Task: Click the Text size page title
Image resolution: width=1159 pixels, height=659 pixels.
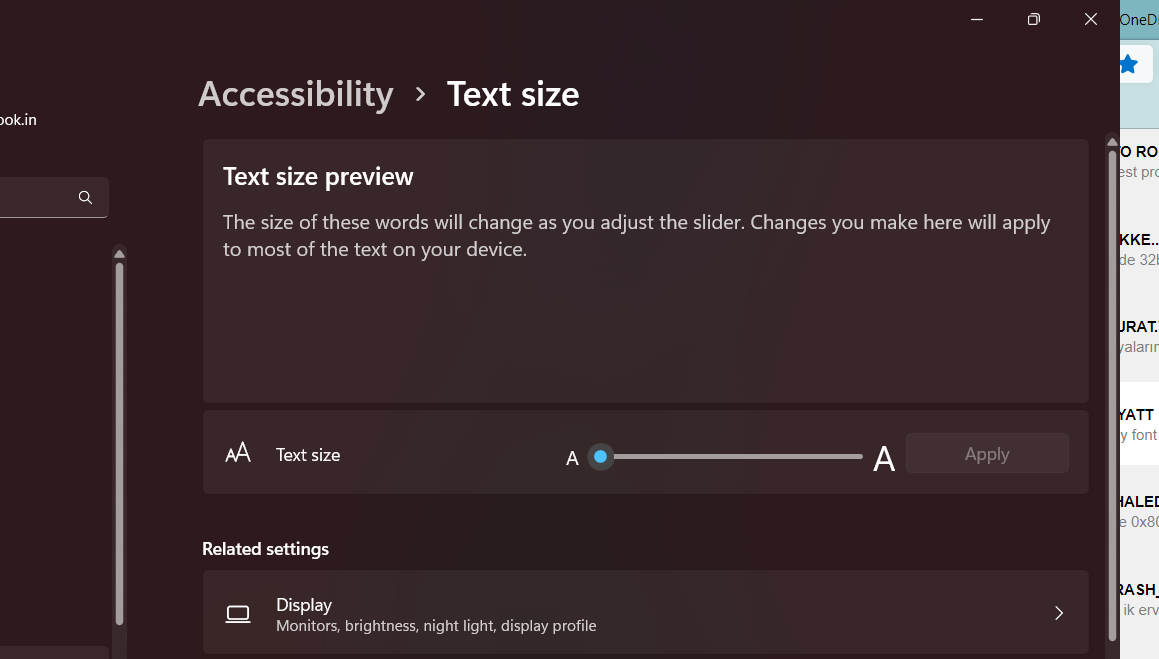Action: click(513, 95)
